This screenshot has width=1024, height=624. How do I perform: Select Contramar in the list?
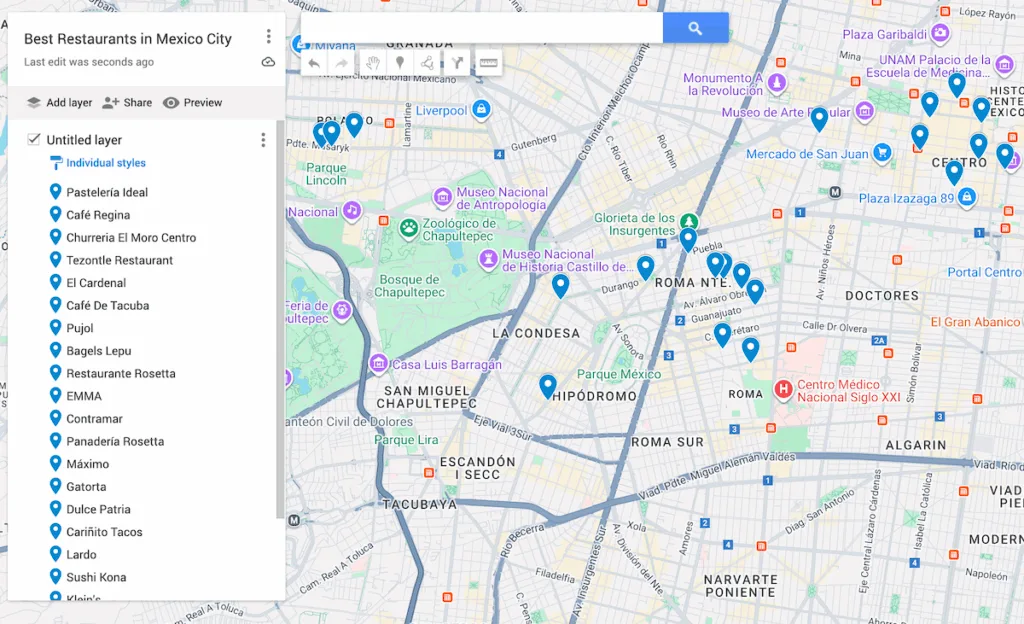point(95,418)
